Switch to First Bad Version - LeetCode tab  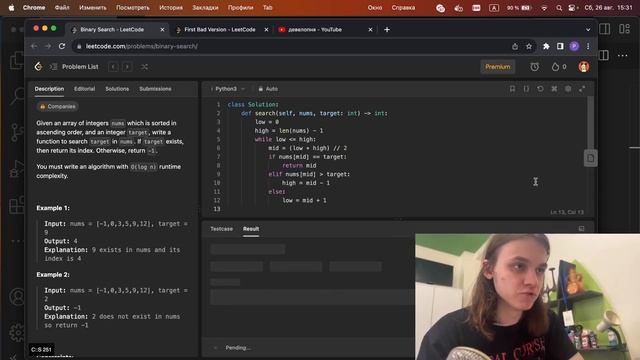click(220, 30)
